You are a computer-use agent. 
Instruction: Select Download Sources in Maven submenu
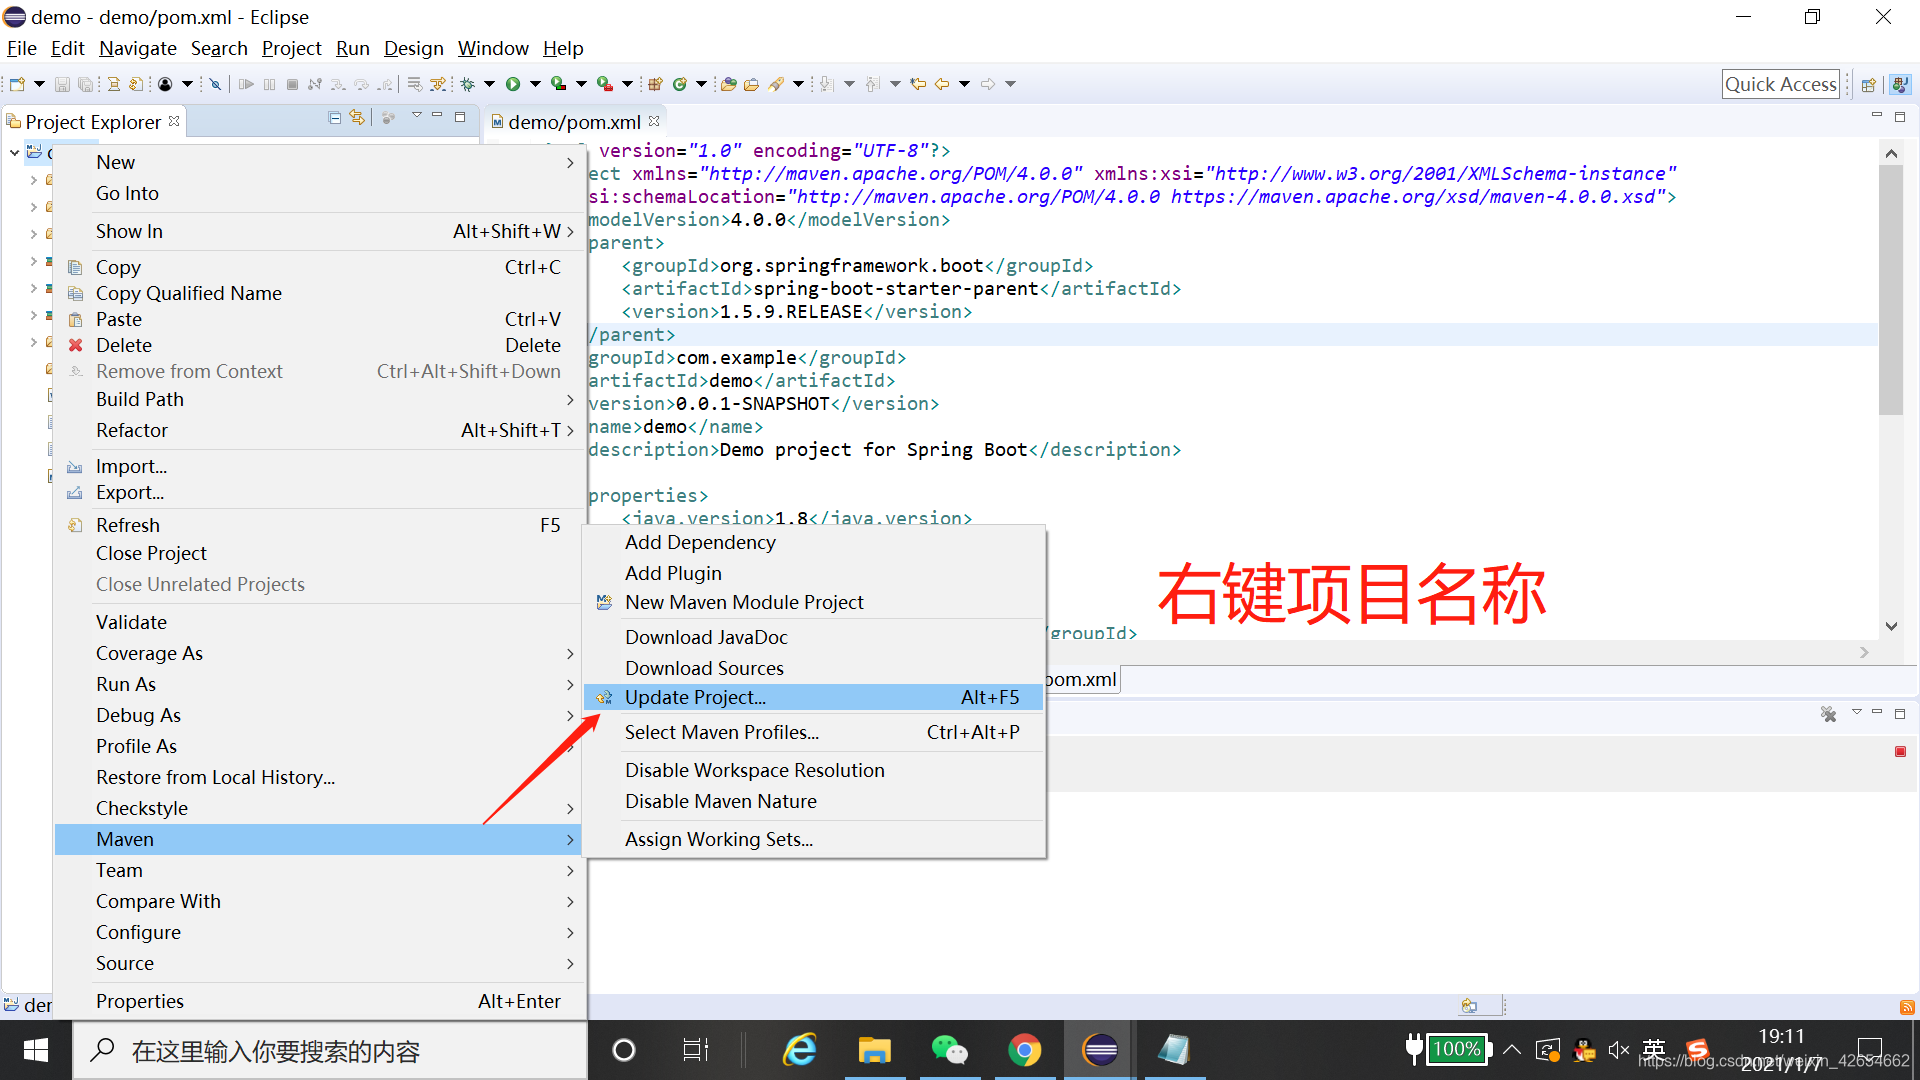[704, 668]
